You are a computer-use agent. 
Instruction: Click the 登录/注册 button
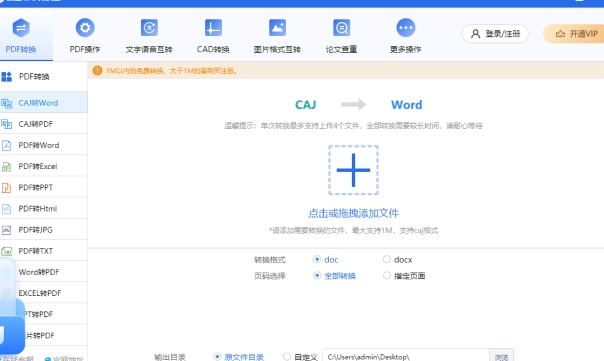495,34
